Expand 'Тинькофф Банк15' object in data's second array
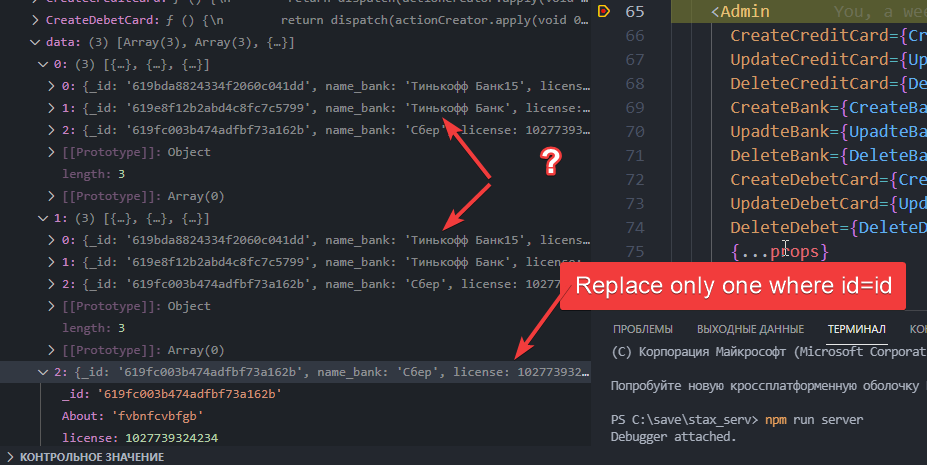Image resolution: width=927 pixels, height=465 pixels. pyautogui.click(x=51, y=240)
